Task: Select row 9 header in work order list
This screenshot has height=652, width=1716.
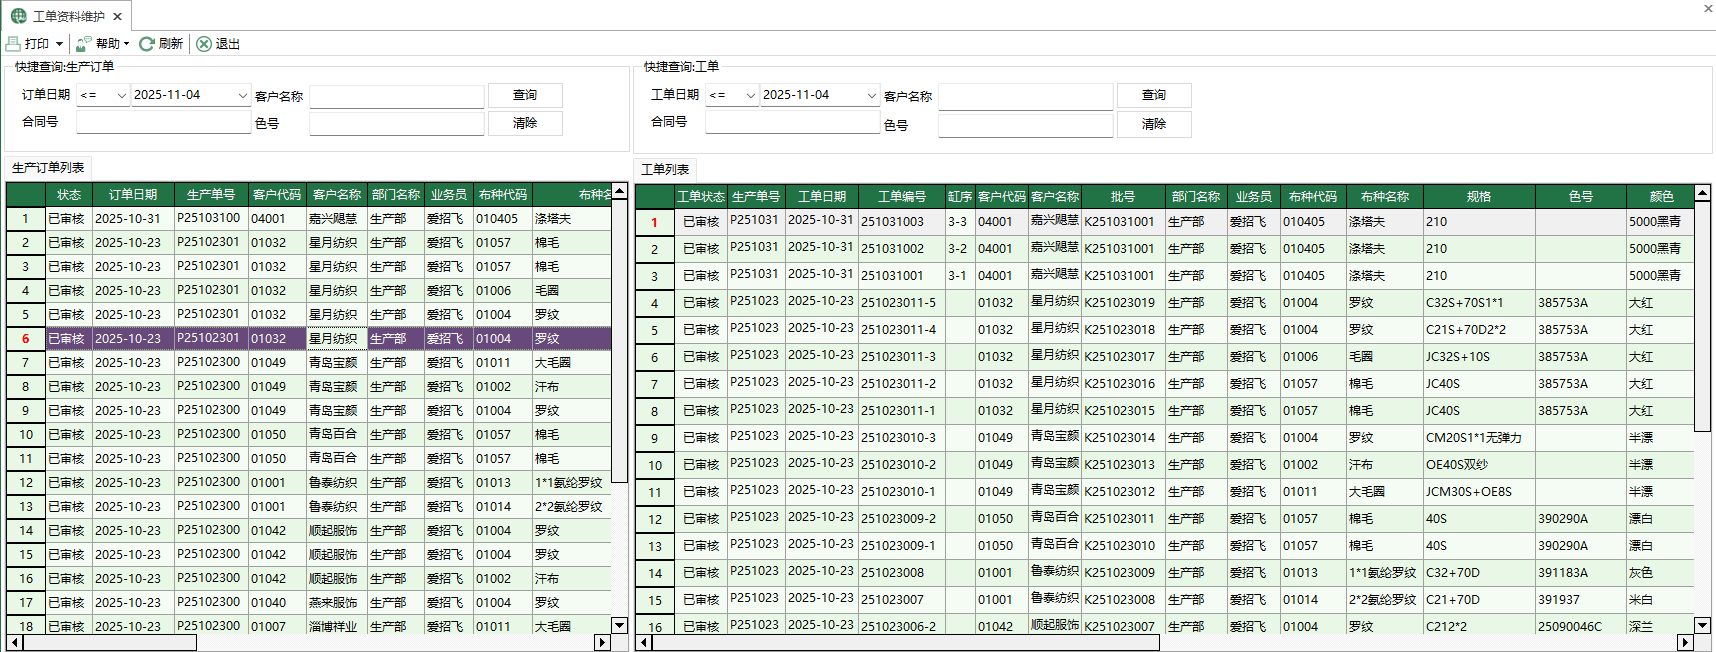Action: tap(655, 438)
